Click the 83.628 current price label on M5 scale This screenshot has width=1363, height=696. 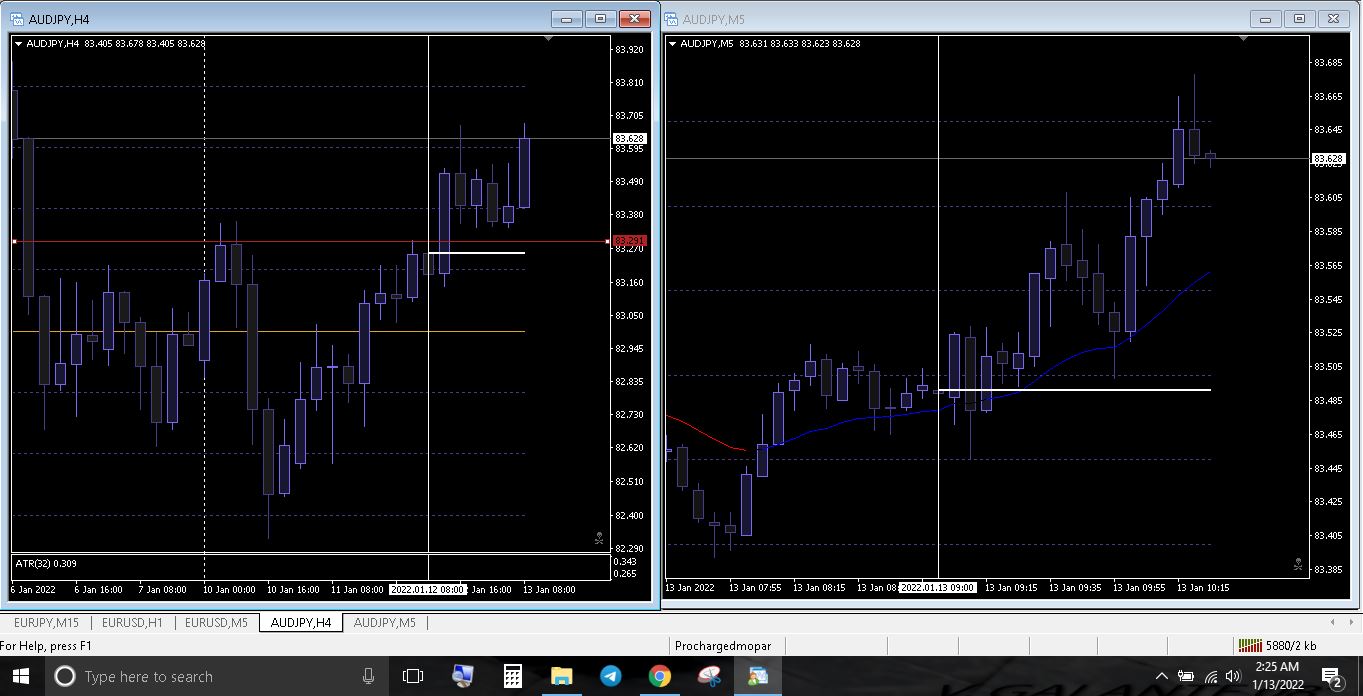coord(1329,158)
